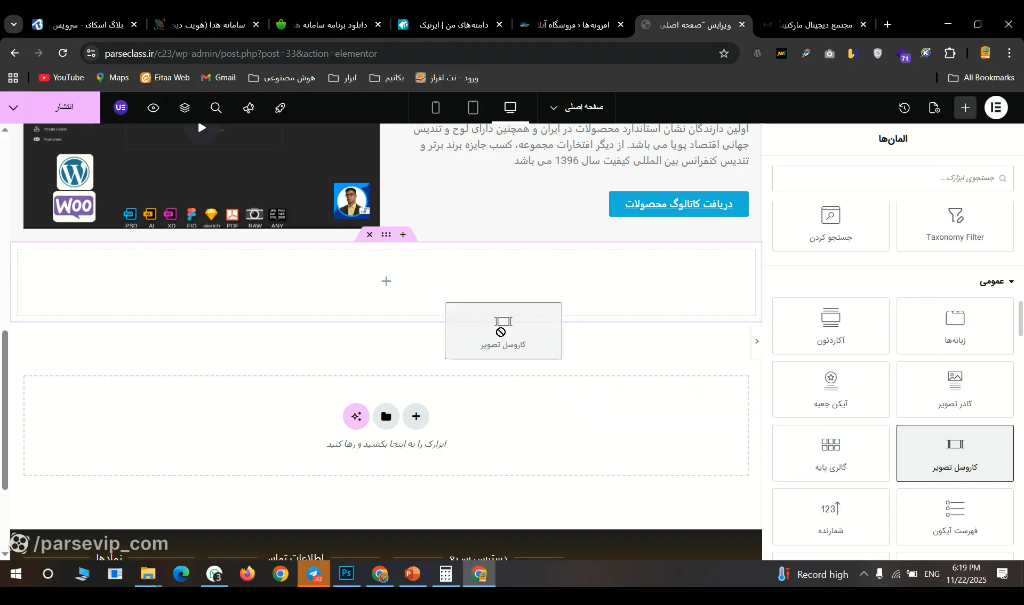Open the YouTube bookmark

[x=61, y=78]
